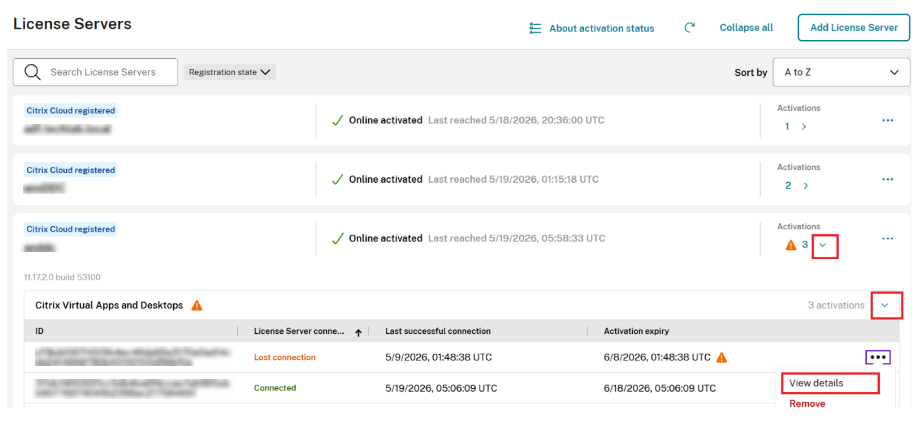924x427 pixels.
Task: Click the 5/19/2026, 05:06:09 UTC connection cell
Action: [441, 388]
